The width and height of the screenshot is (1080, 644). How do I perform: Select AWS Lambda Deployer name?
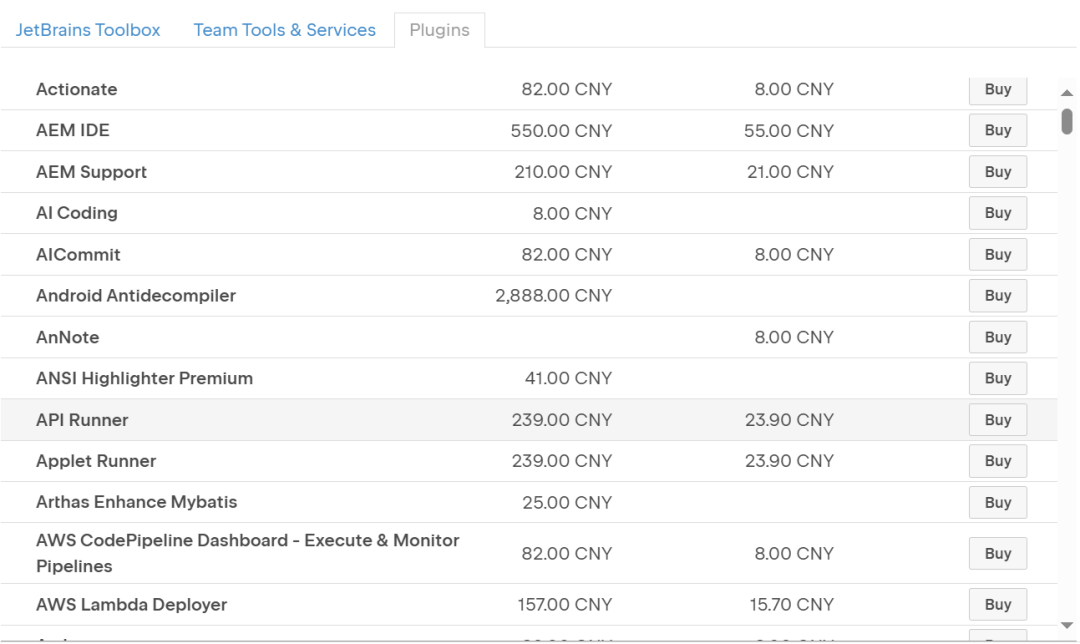click(x=132, y=604)
